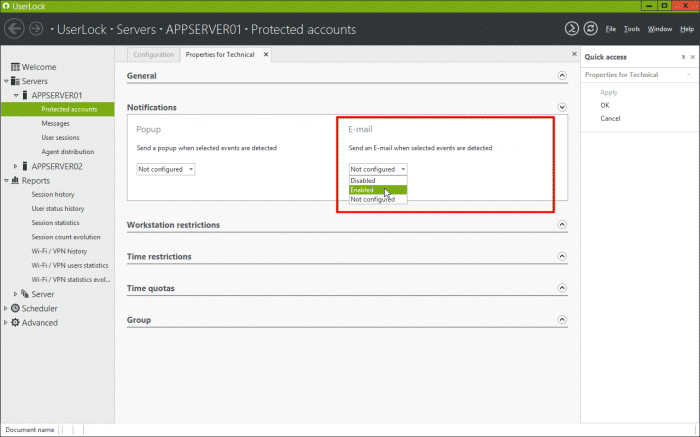Pin the Quick access panel
The image size is (700, 437).
pos(683,57)
